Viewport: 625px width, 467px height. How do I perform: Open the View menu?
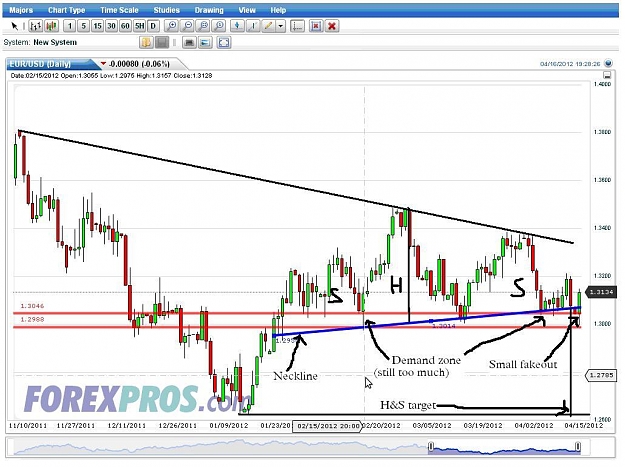[247, 10]
